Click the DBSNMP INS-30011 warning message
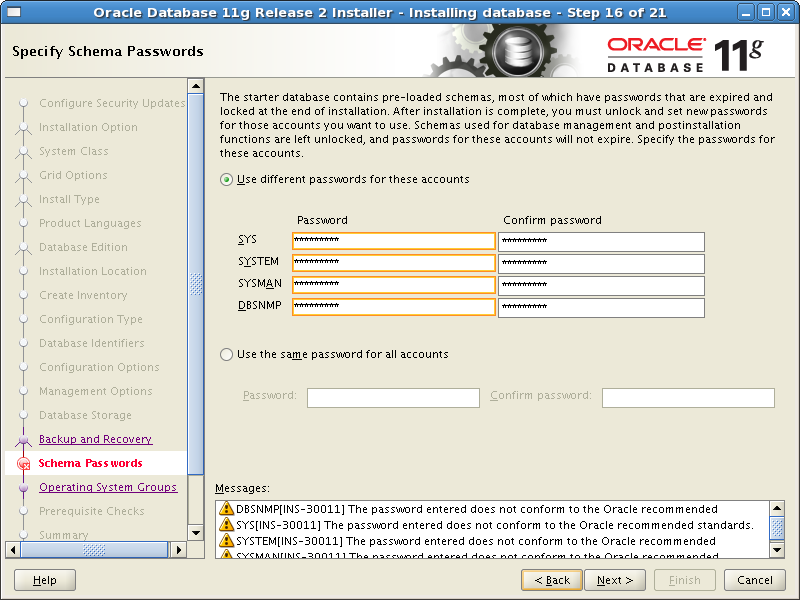Viewport: 800px width, 600px height. [477, 509]
